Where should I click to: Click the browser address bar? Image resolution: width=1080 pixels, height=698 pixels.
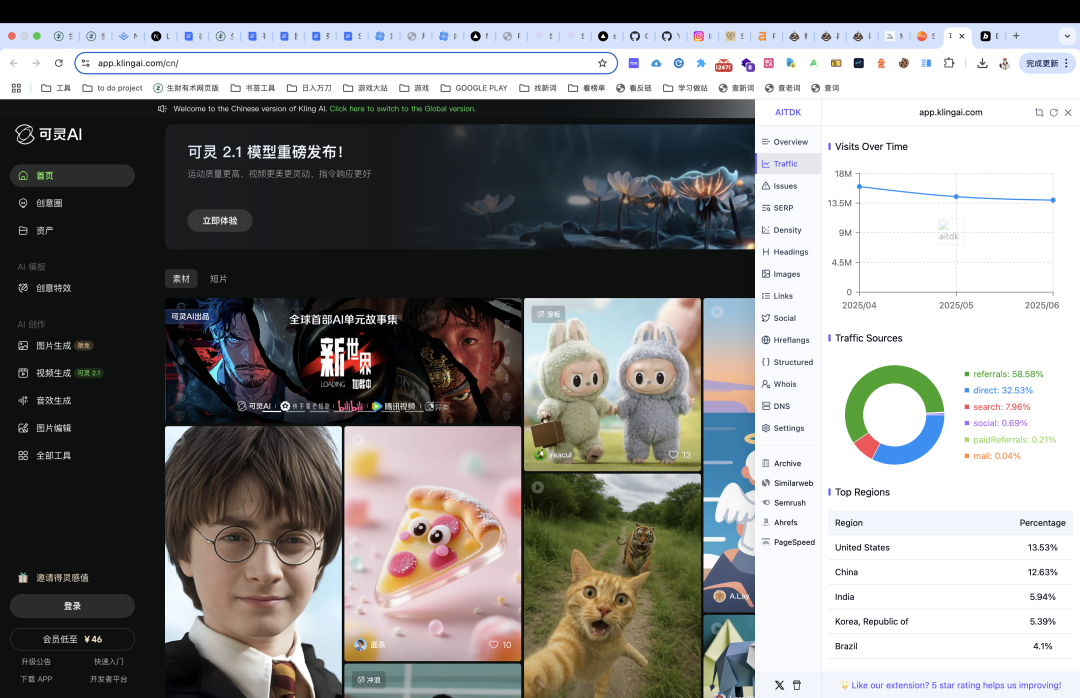tap(344, 63)
